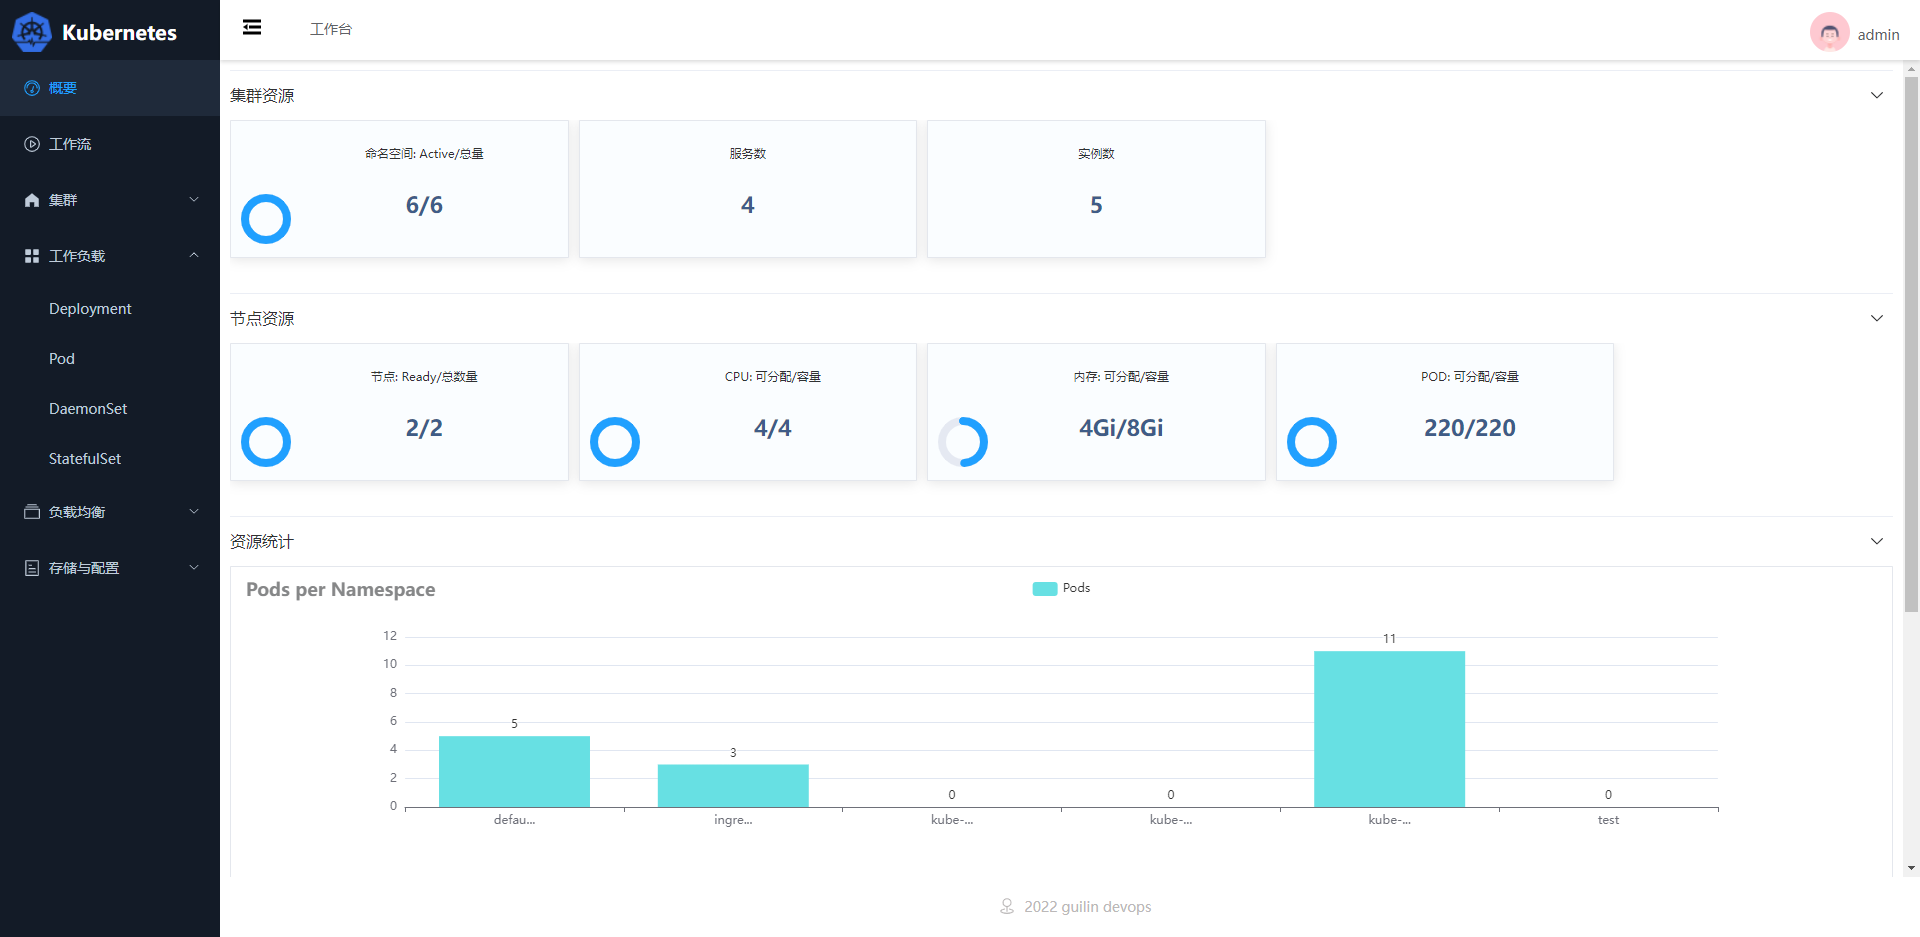Open DaemonSet from the workload menu
Image resolution: width=1920 pixels, height=937 pixels.
pos(88,409)
